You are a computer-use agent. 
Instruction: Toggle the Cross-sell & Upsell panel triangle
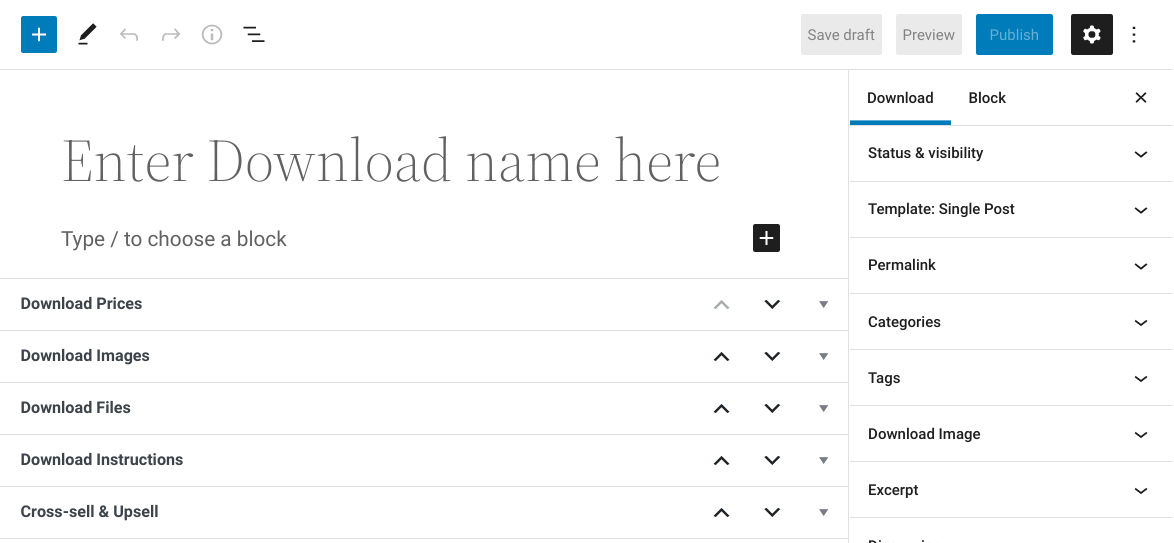tap(823, 512)
